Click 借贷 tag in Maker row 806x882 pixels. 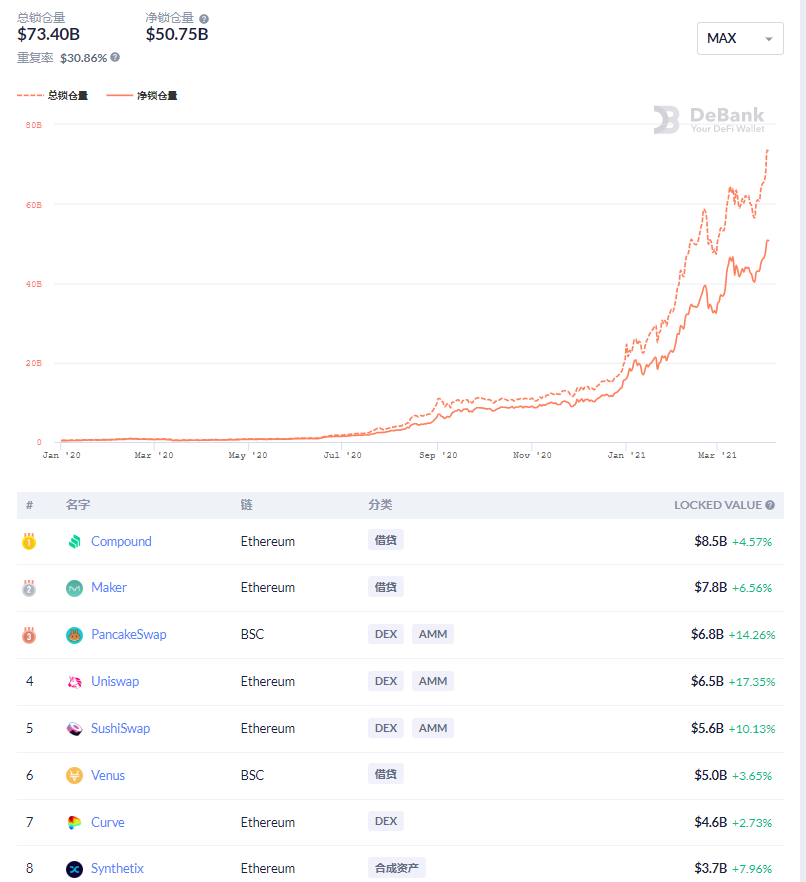click(x=385, y=587)
